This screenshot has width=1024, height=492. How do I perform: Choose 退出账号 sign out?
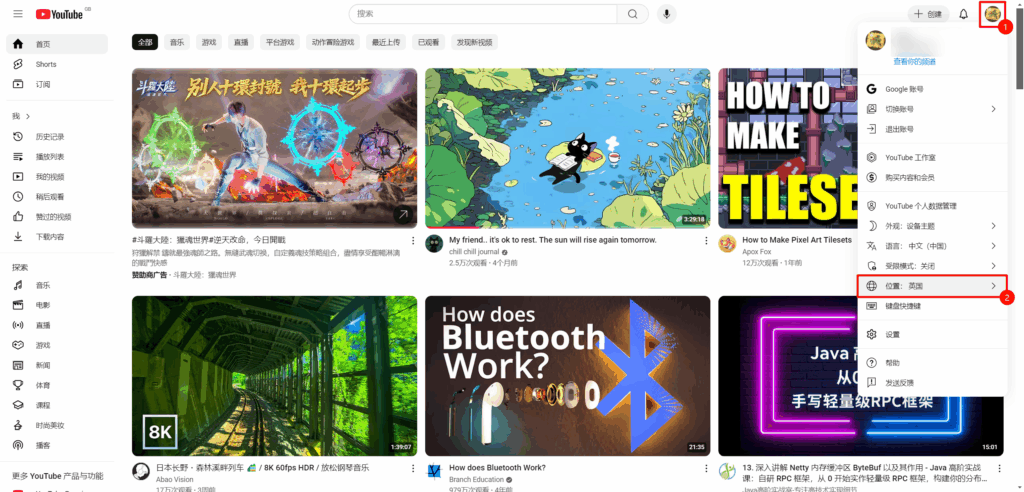[x=933, y=129]
